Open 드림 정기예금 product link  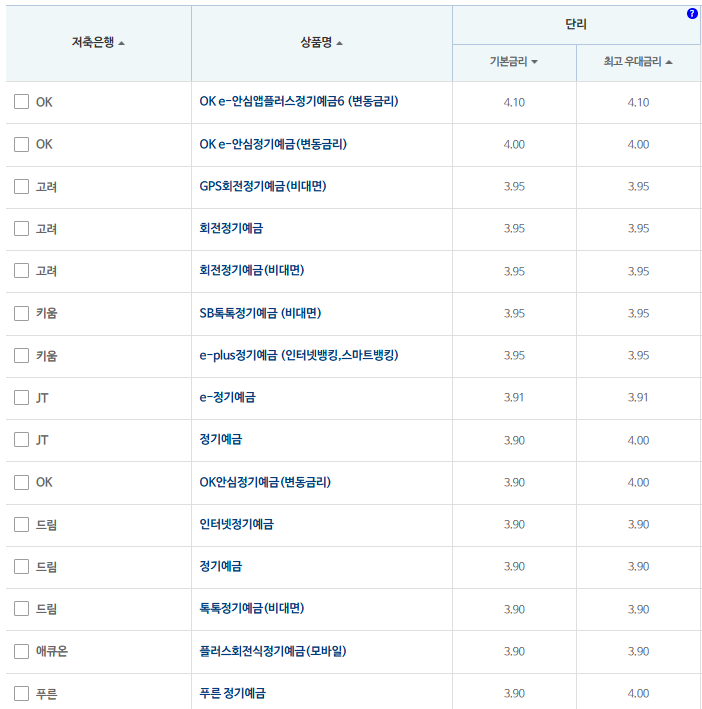pyautogui.click(x=221, y=566)
